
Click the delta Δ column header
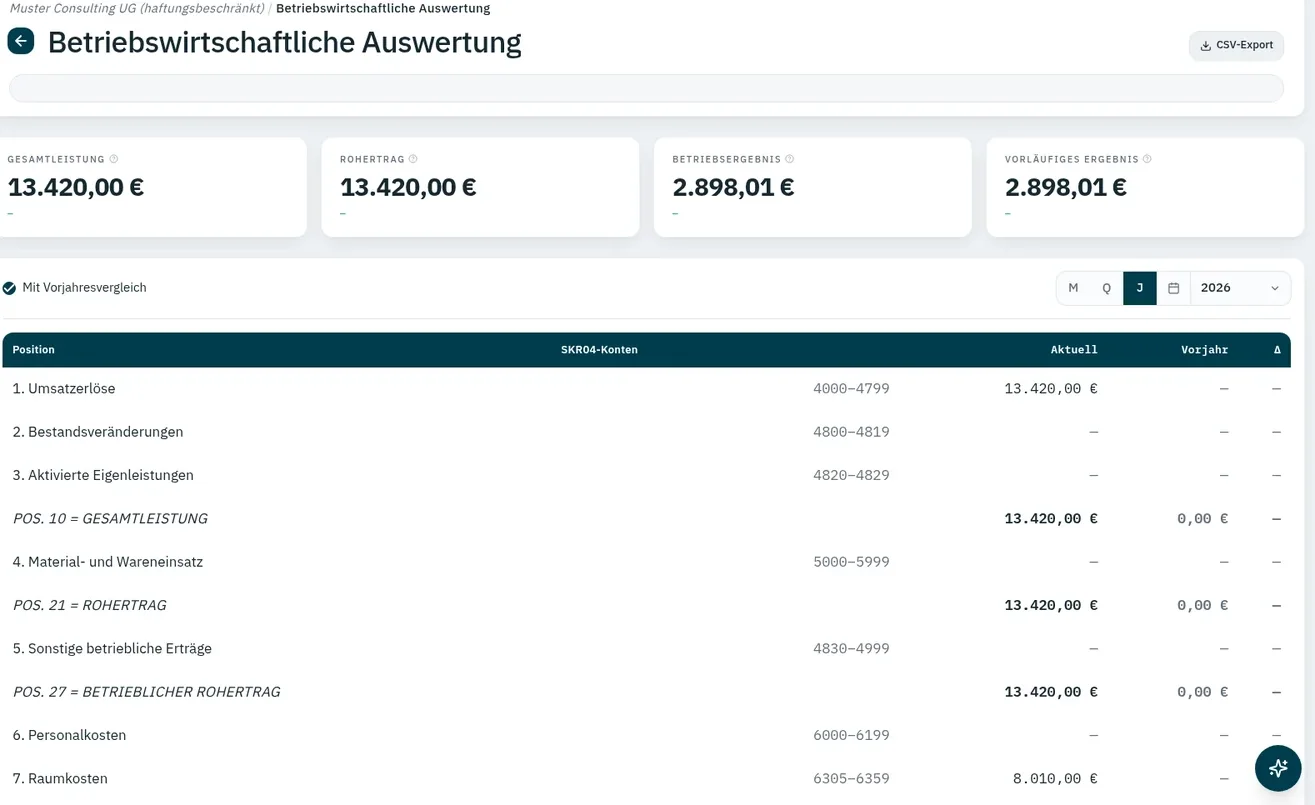[x=1277, y=350]
